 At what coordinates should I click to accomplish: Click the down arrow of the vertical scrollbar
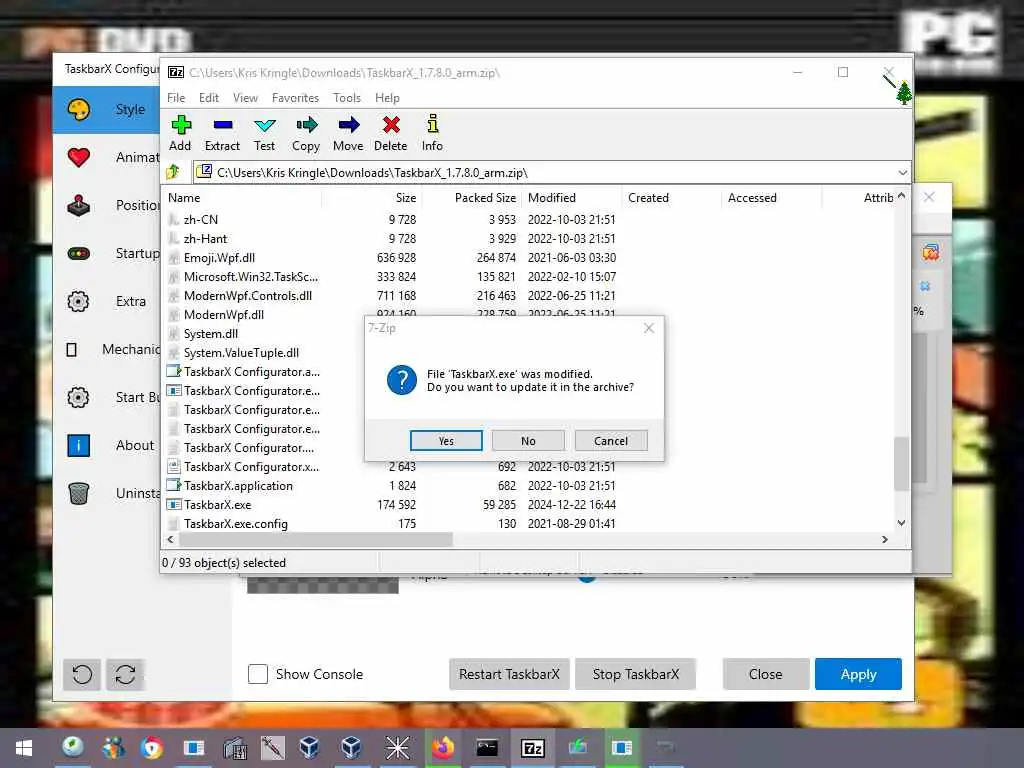[x=901, y=522]
